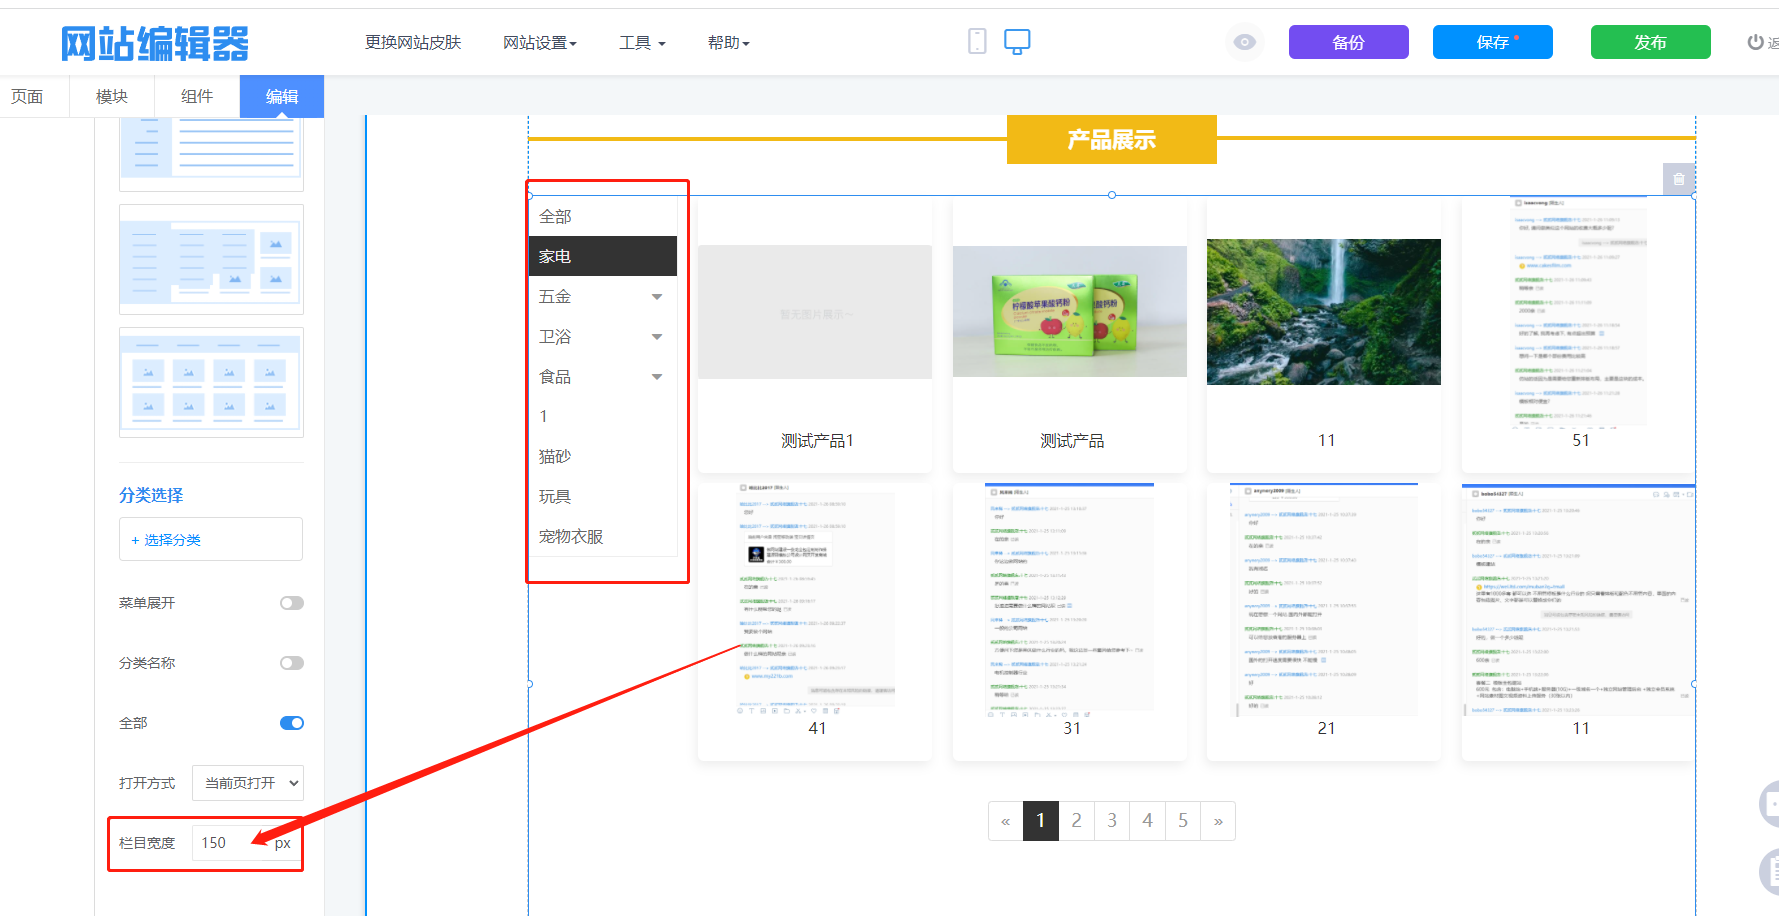Viewport: 1779px width, 916px height.
Task: Select pagination page 1
Action: tap(1041, 821)
